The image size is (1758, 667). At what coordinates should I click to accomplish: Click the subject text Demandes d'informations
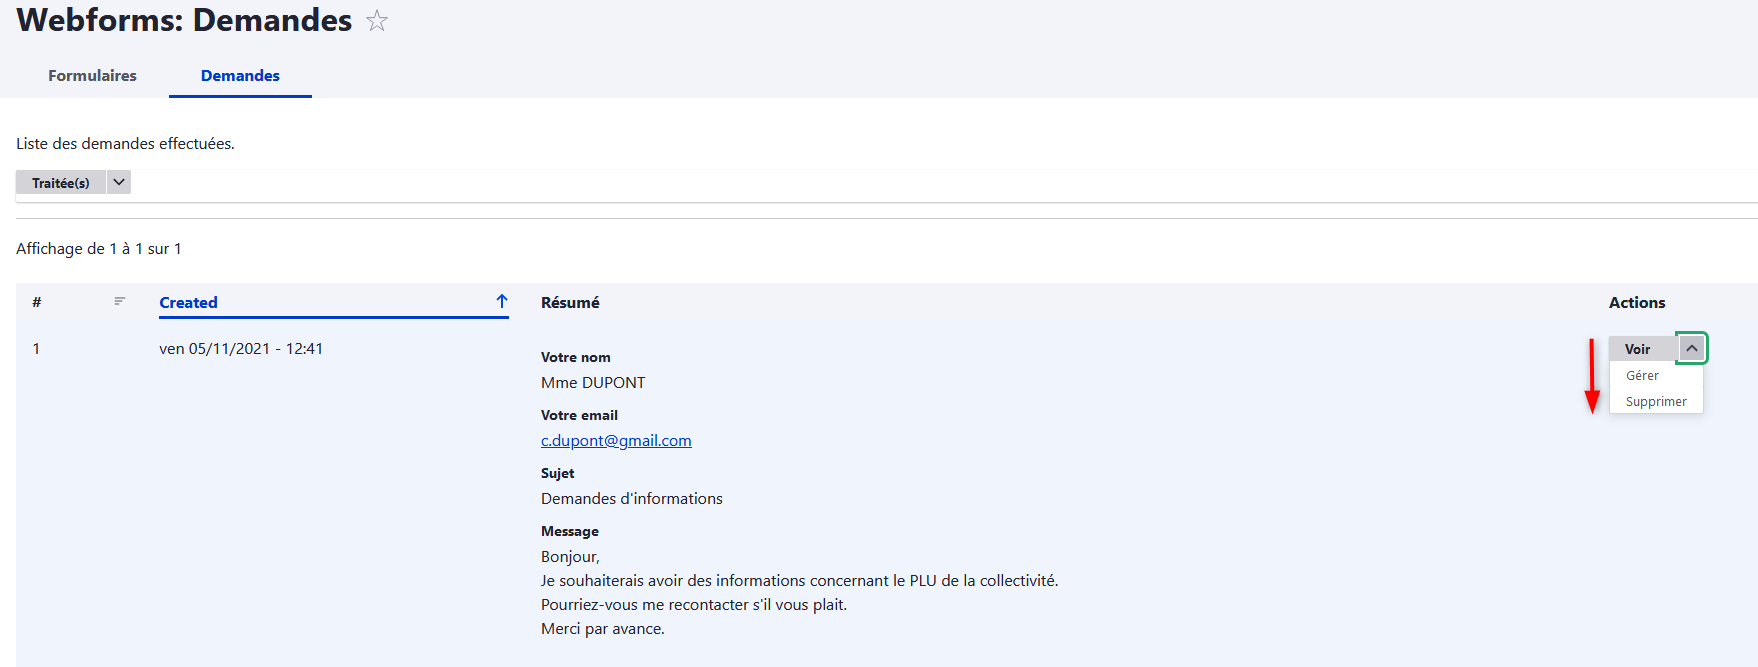(631, 499)
